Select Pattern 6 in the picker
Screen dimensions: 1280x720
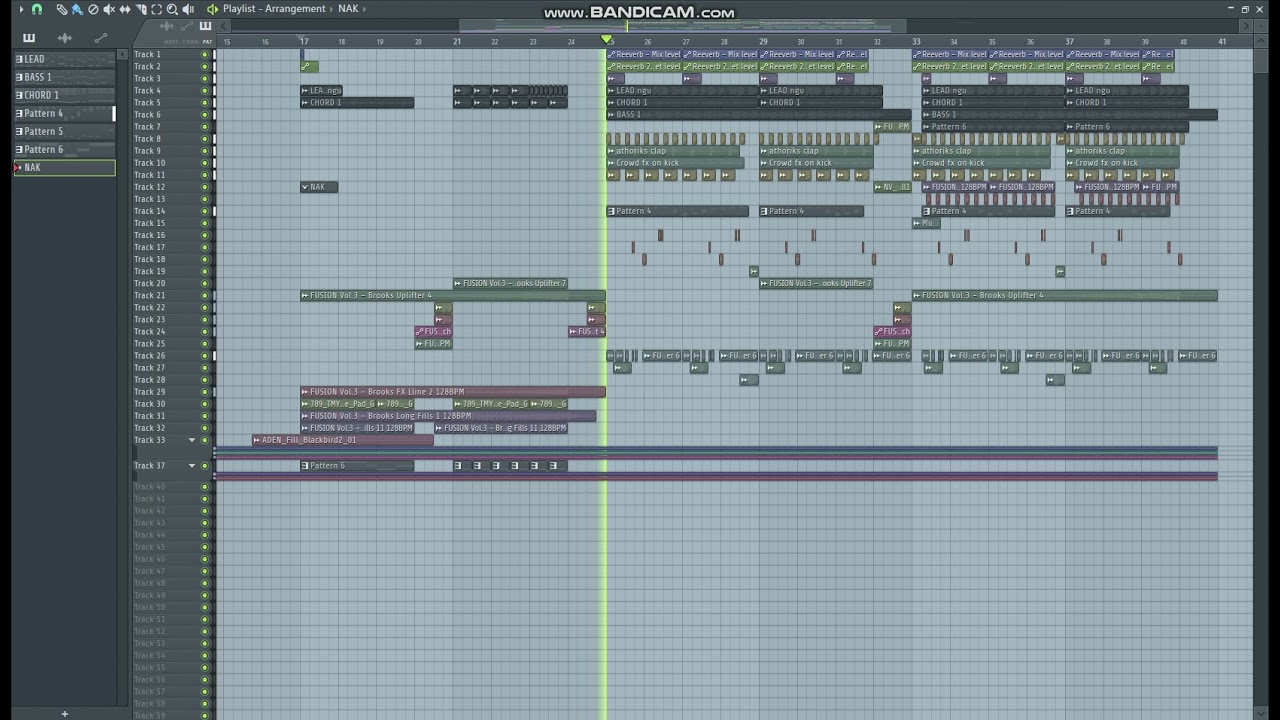64,149
